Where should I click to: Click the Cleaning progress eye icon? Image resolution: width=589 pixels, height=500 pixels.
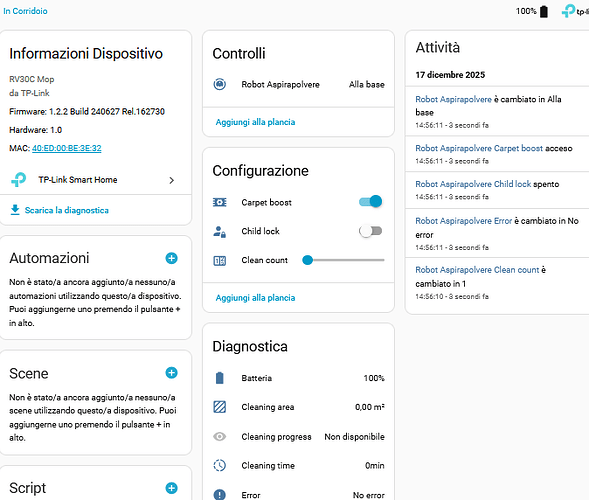pos(220,437)
